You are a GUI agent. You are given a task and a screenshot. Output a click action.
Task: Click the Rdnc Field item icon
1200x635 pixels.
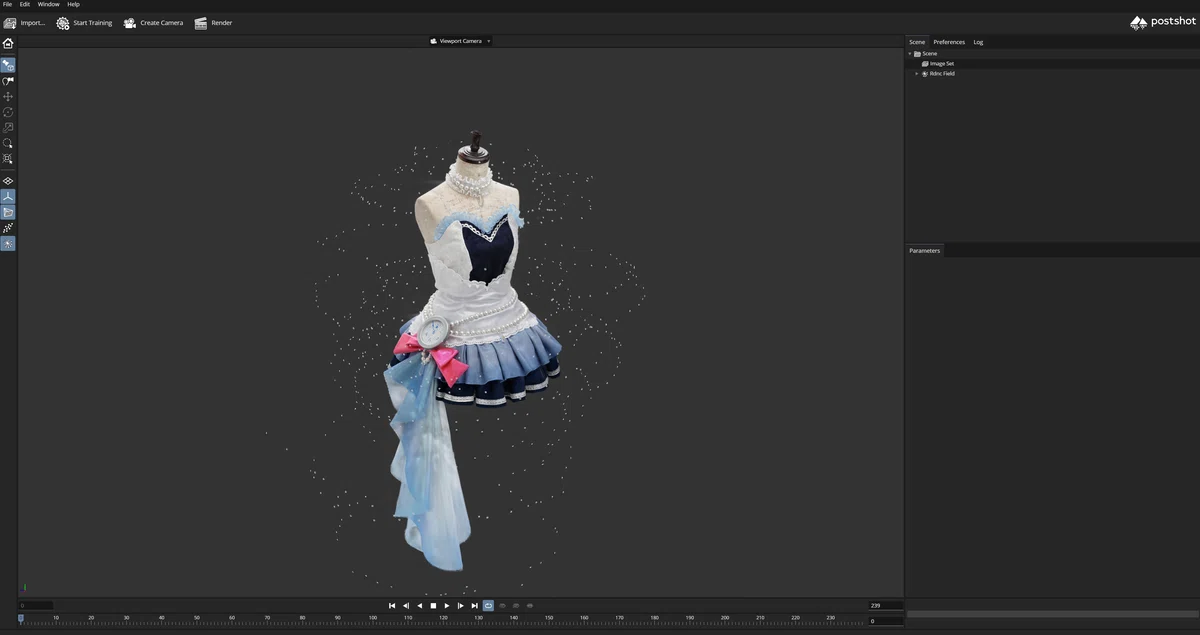(925, 73)
